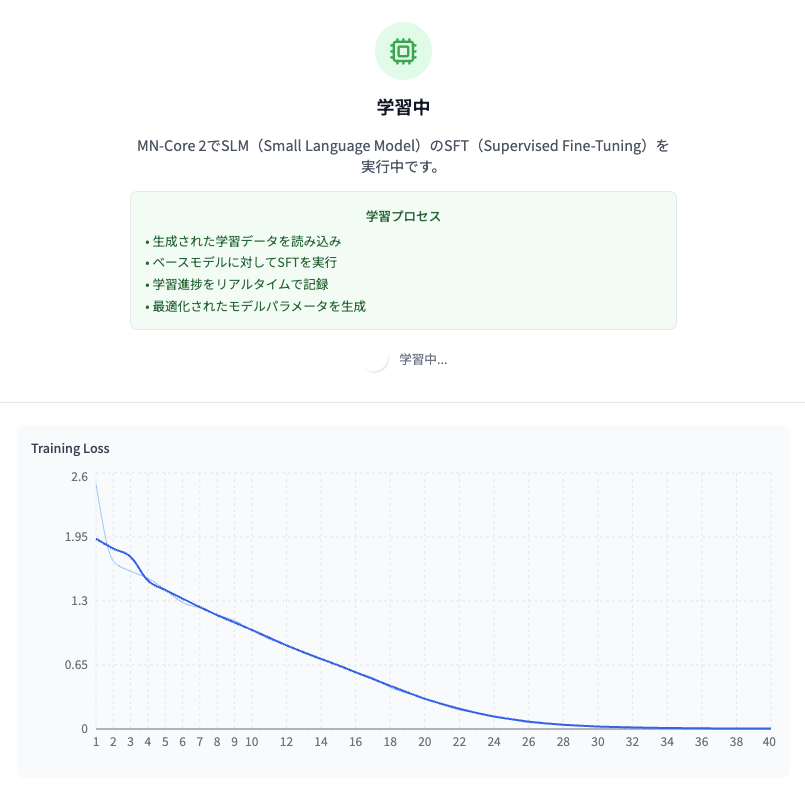
Task: Click the 2.6 y-axis label
Action: pos(80,477)
